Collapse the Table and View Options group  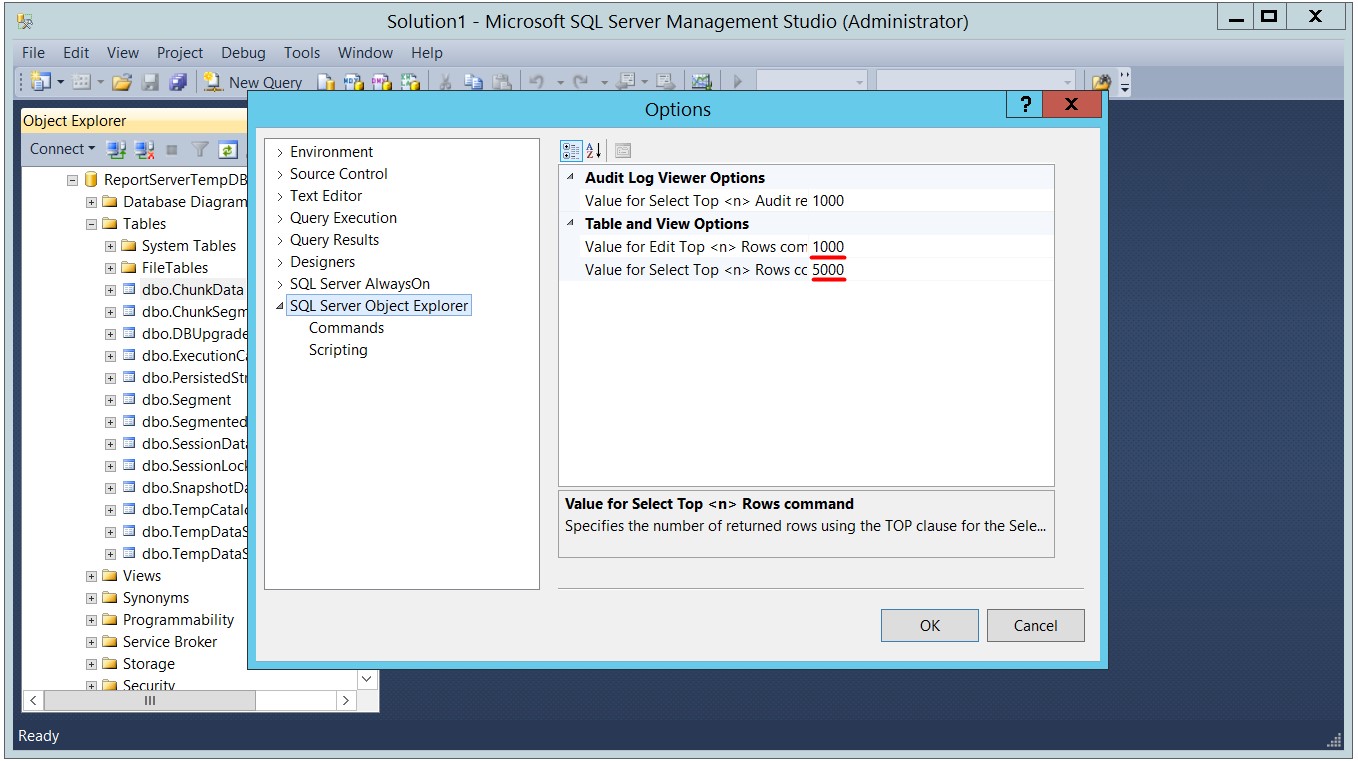pyautogui.click(x=571, y=224)
